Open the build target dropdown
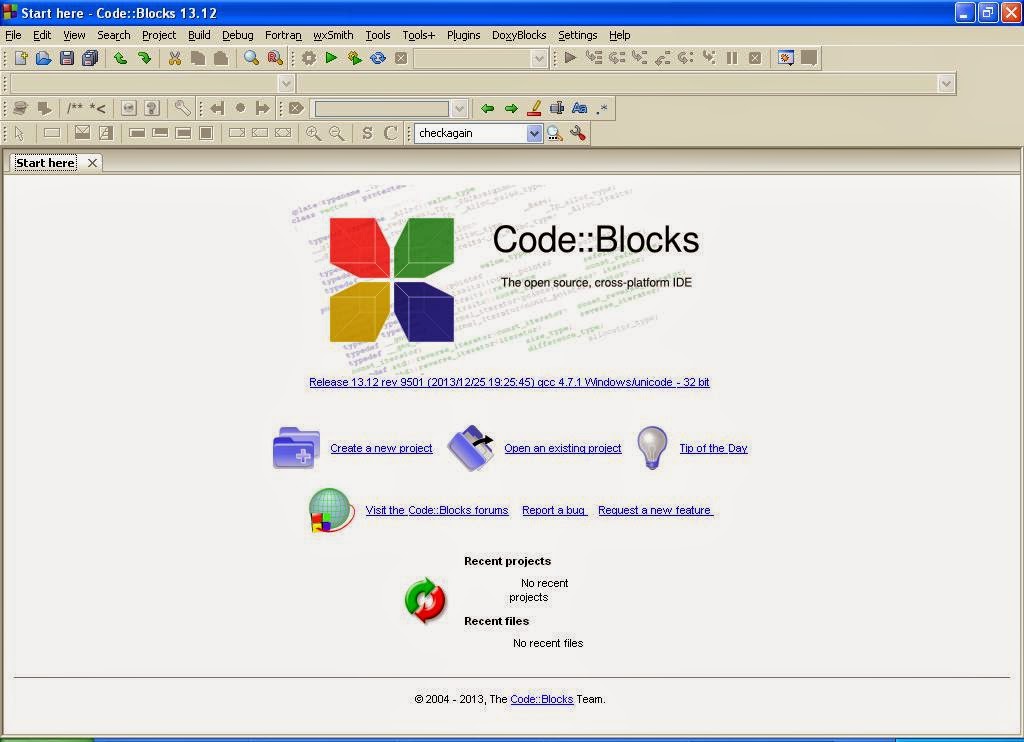Viewport: 1024px width, 742px height. [x=539, y=59]
